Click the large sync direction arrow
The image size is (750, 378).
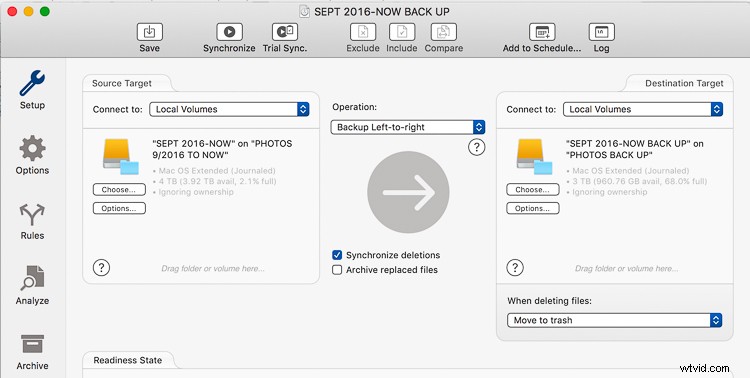(408, 192)
